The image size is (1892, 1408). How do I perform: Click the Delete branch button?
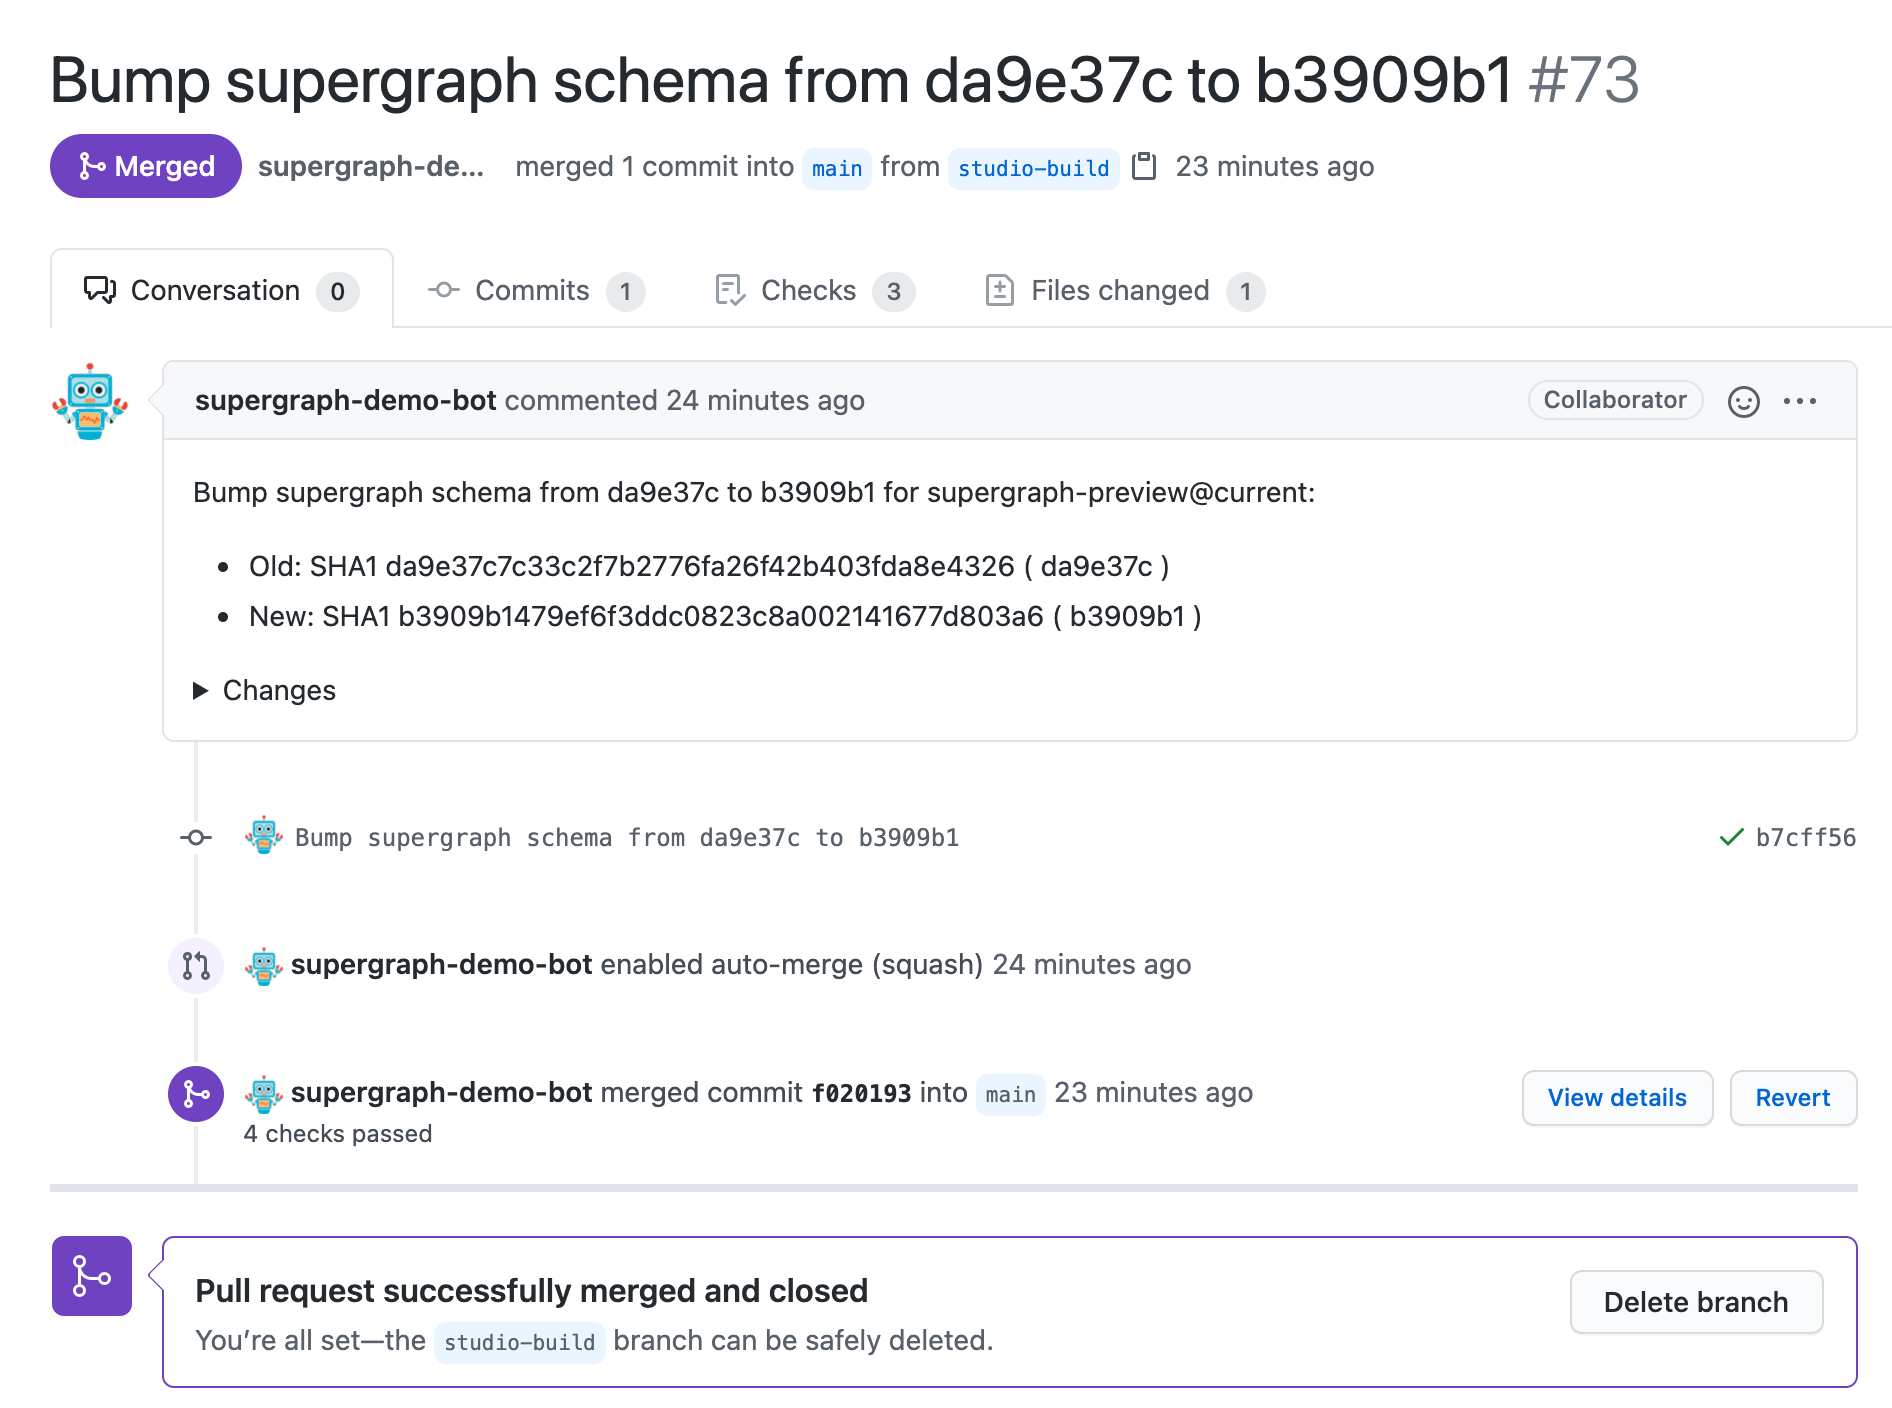(1696, 1302)
